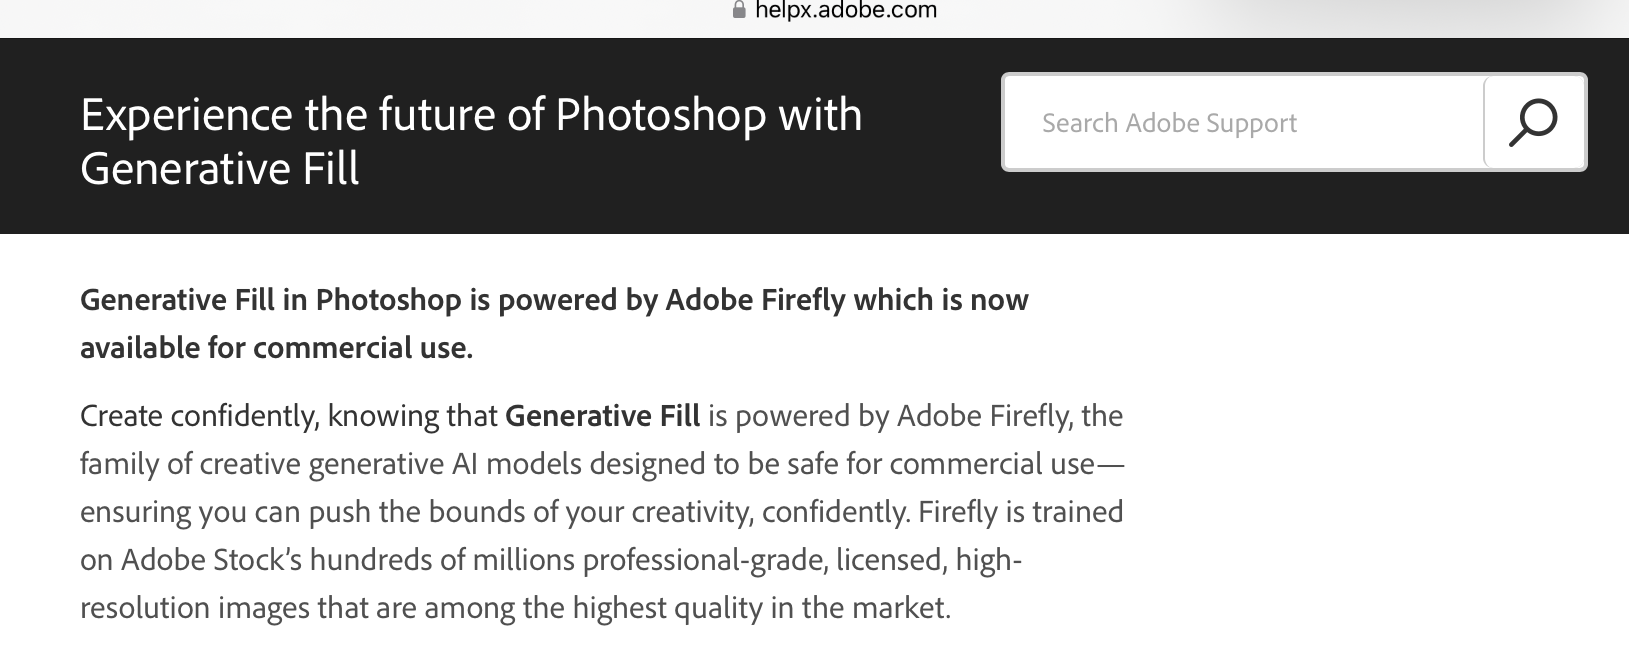1629x651 pixels.
Task: Click the bolded Generative Fill text in the paragraph
Action: [x=601, y=416]
